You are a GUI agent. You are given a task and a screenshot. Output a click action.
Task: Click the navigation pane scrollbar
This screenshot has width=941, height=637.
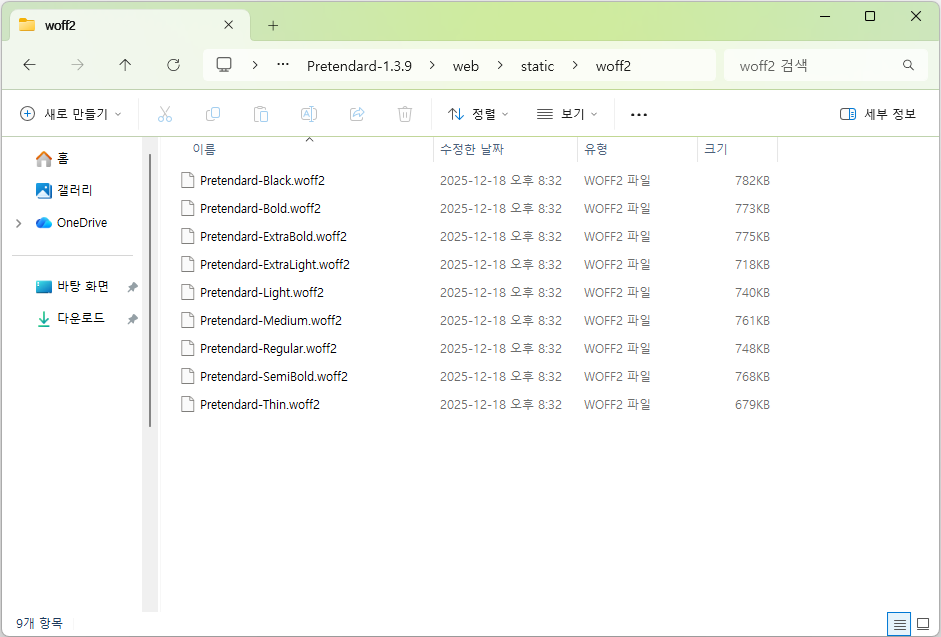pyautogui.click(x=150, y=291)
